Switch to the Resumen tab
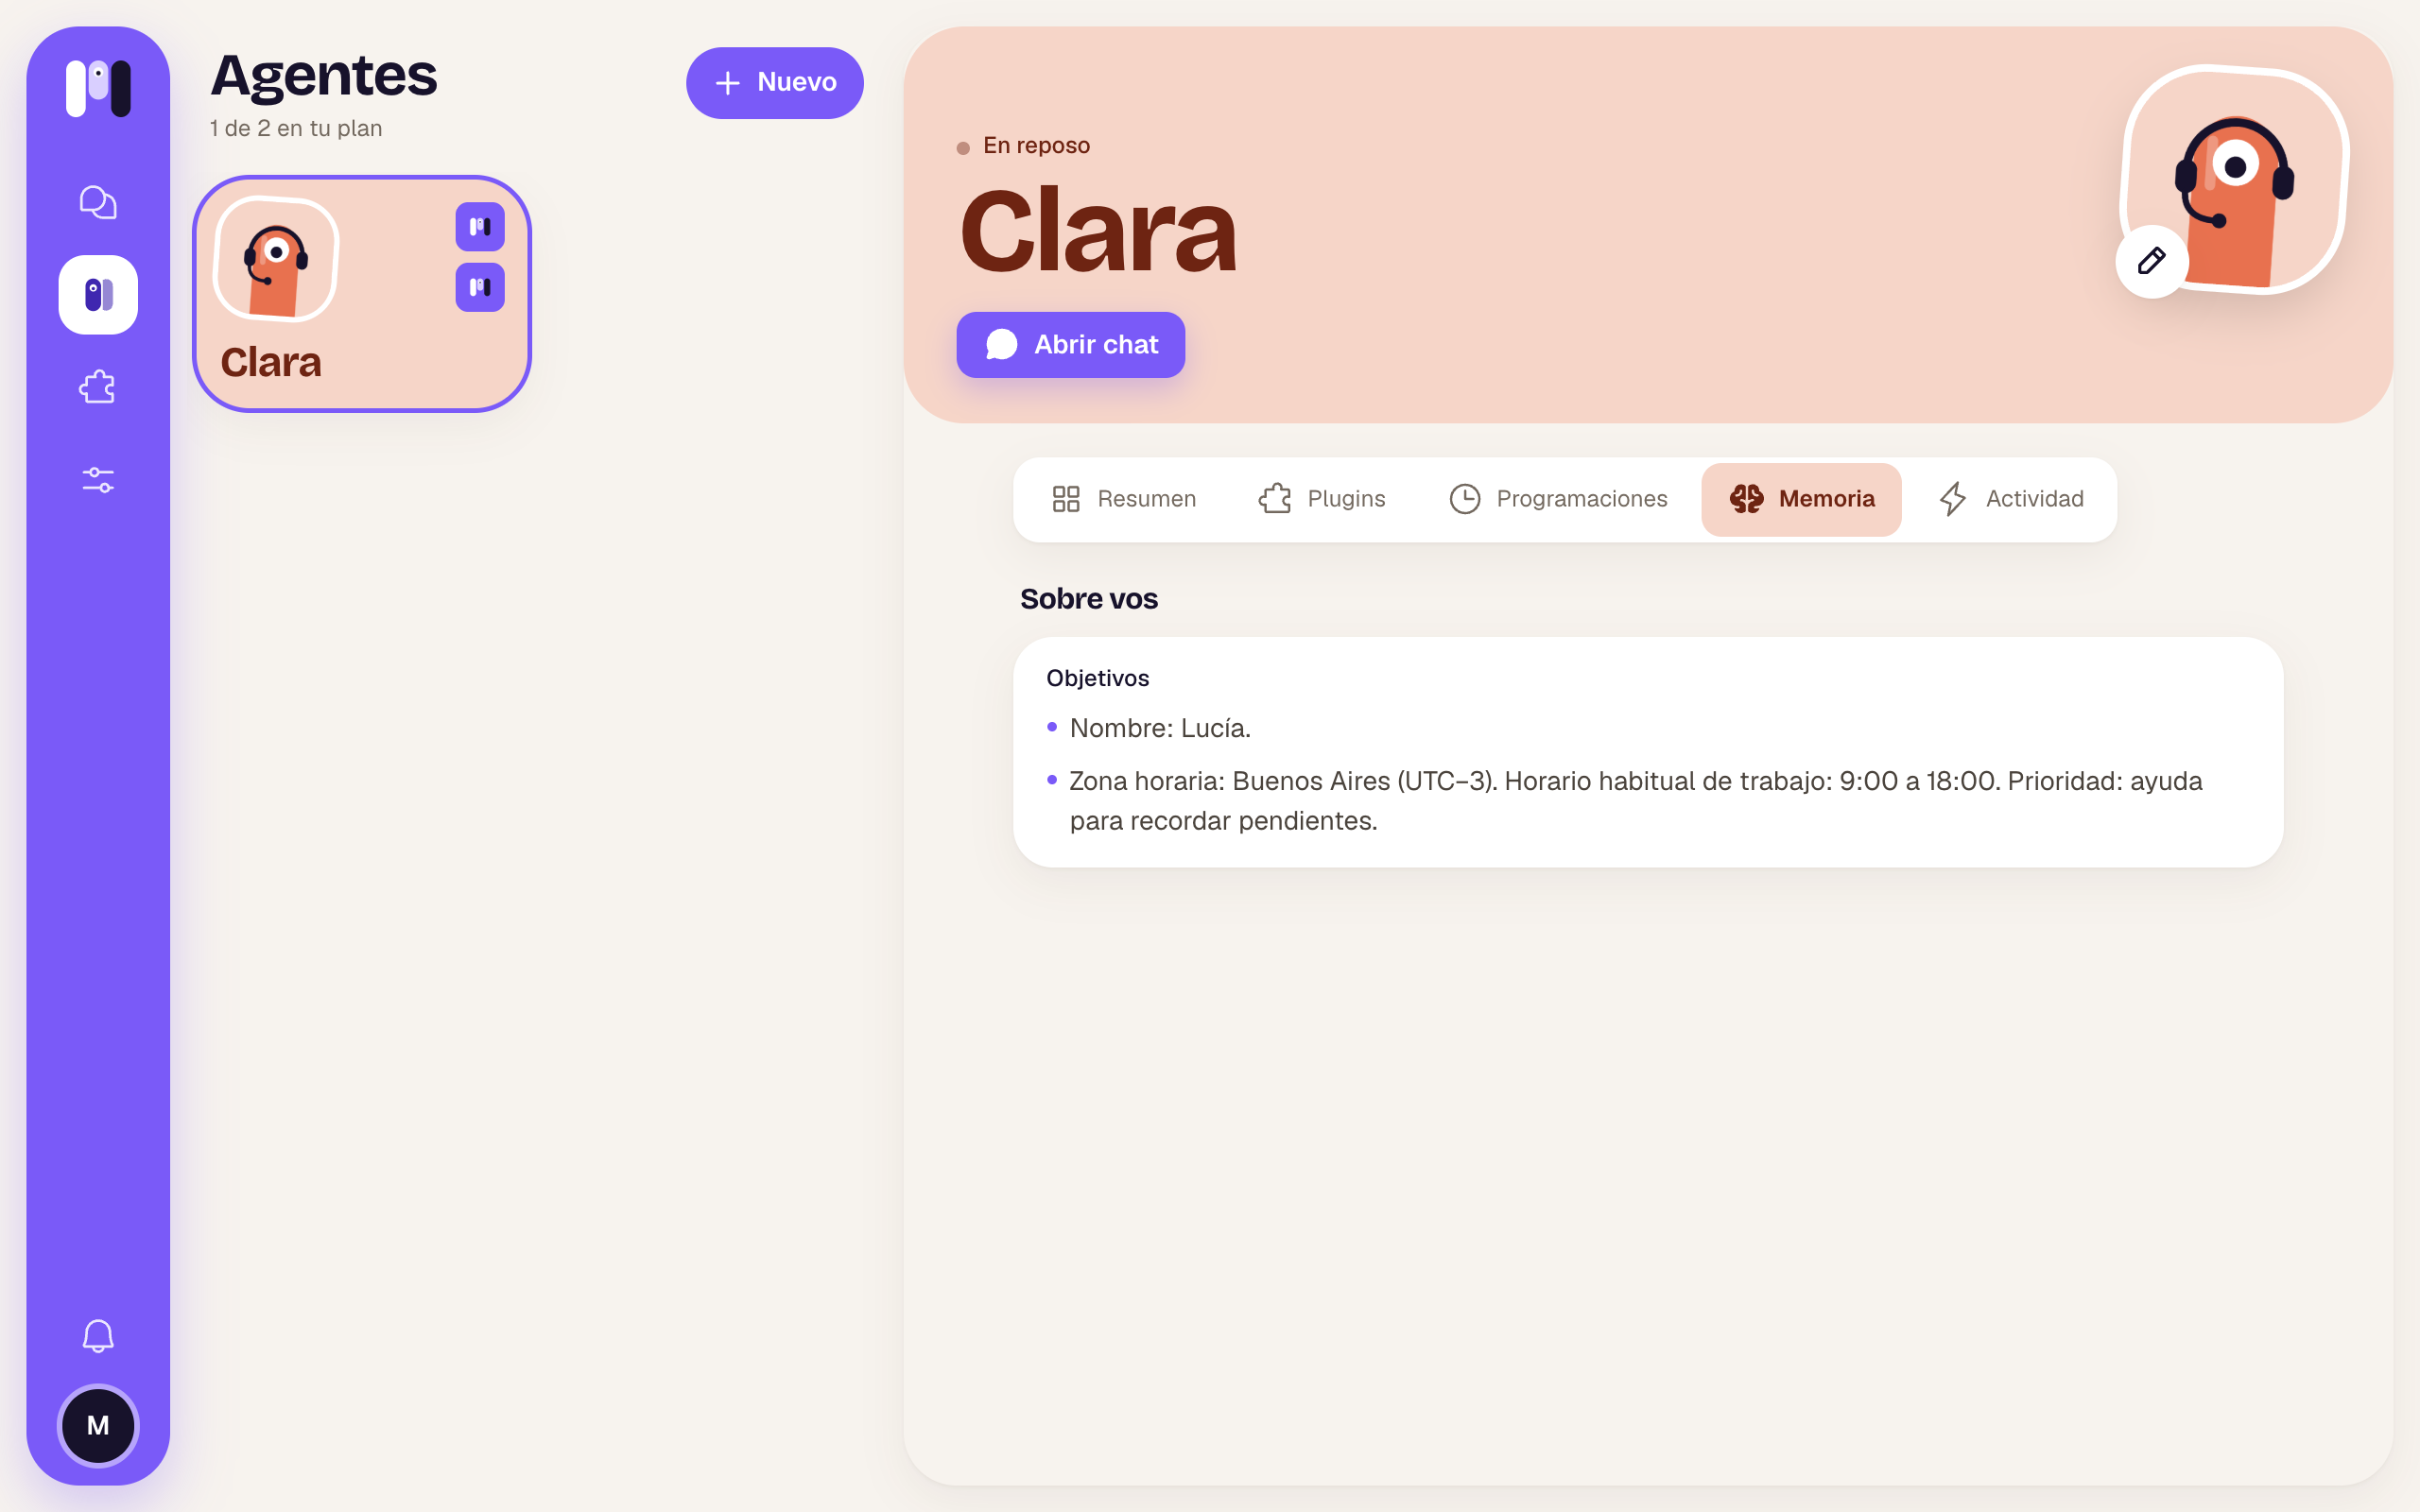2420x1512 pixels. tap(1124, 499)
